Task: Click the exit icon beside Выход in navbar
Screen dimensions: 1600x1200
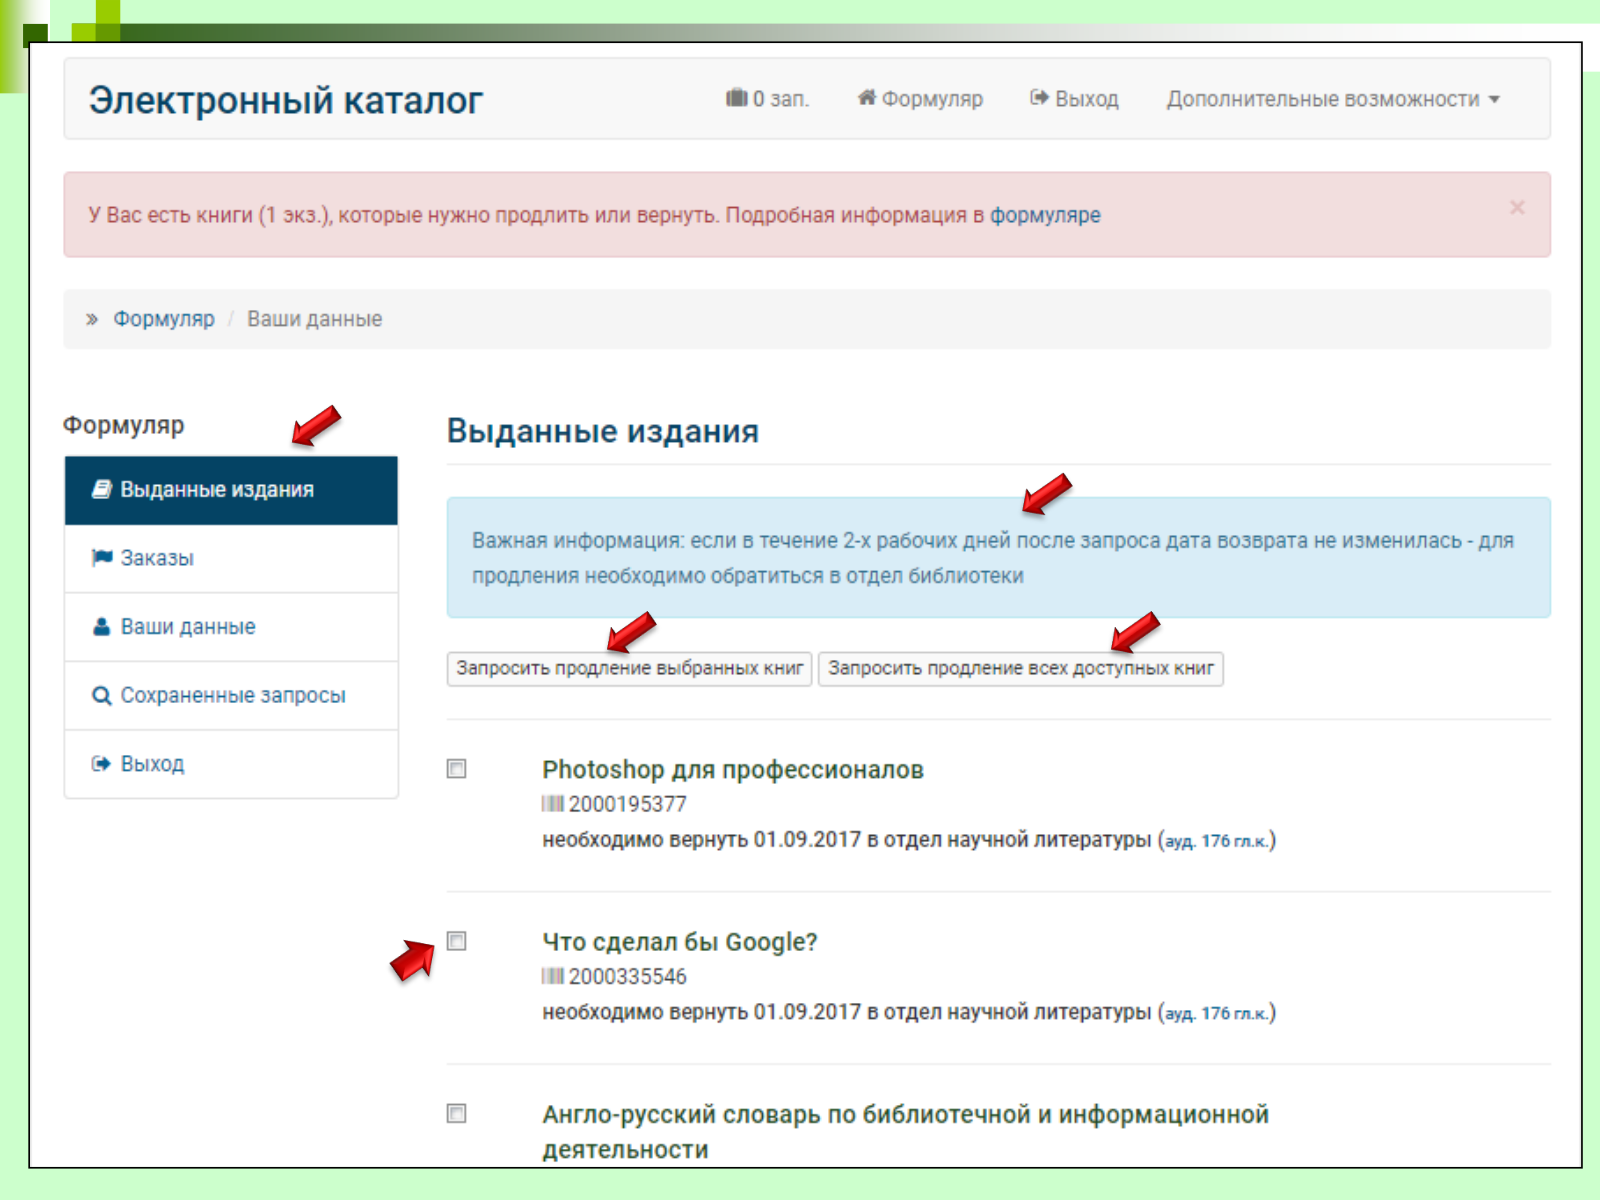Action: 1039,98
